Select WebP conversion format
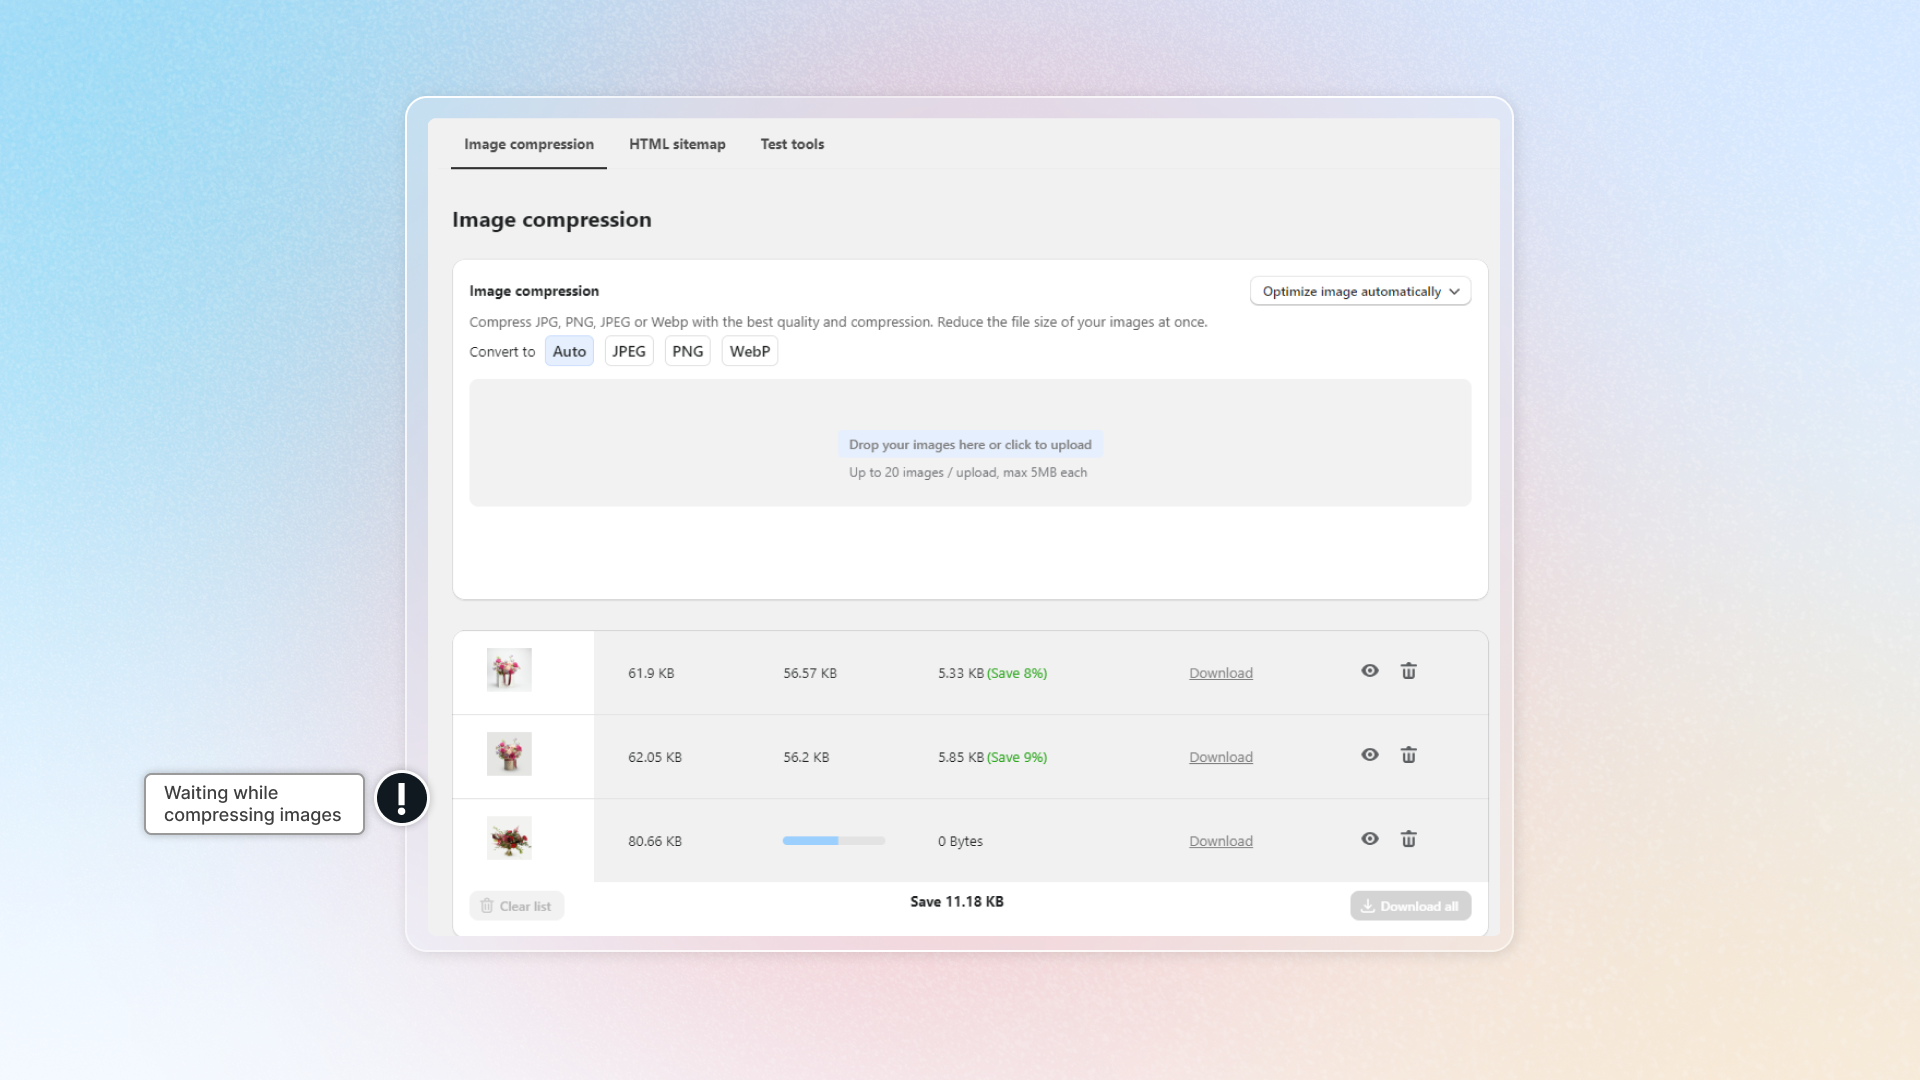The width and height of the screenshot is (1920, 1080). pyautogui.click(x=749, y=351)
